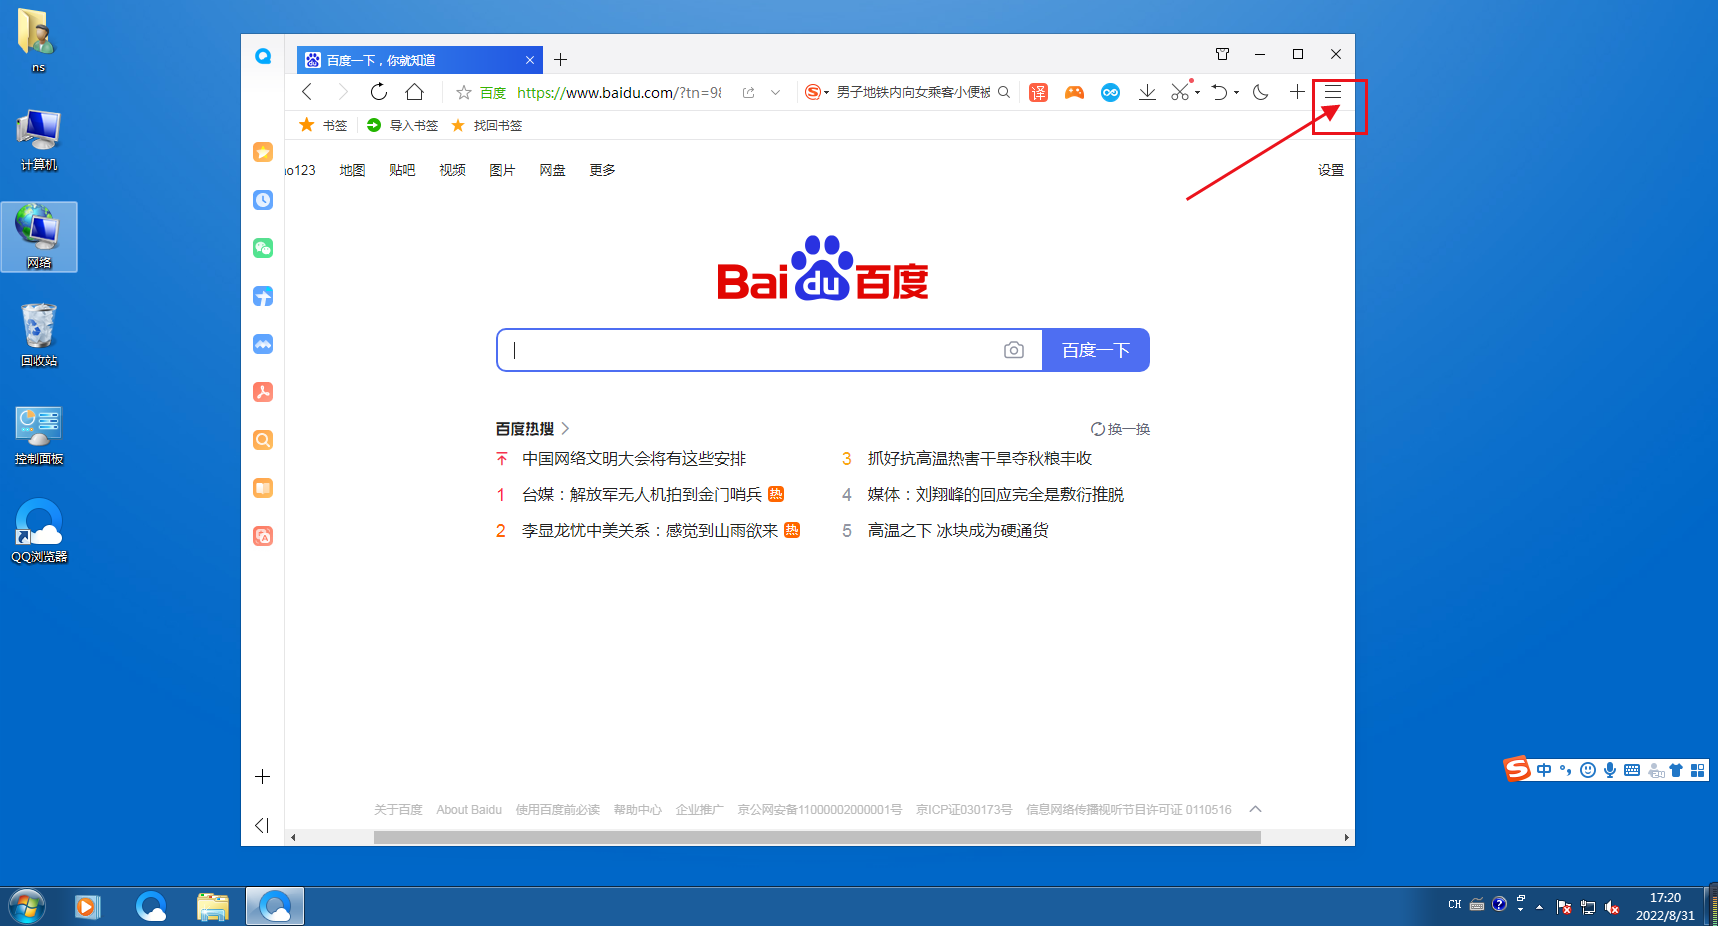Refresh hot searches with 换一换
The width and height of the screenshot is (1718, 926).
[1120, 429]
